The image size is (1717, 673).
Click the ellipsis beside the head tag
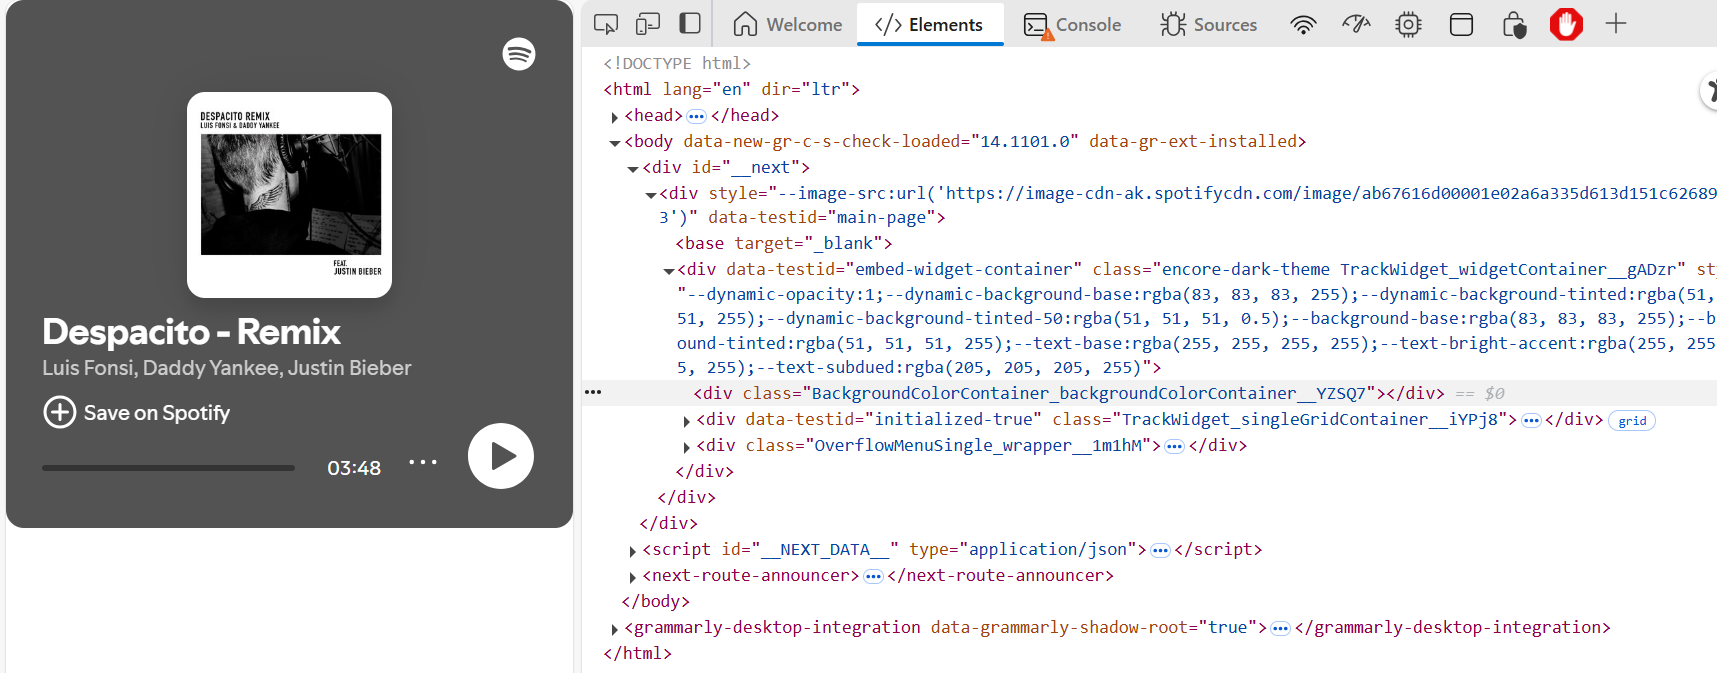(x=696, y=116)
